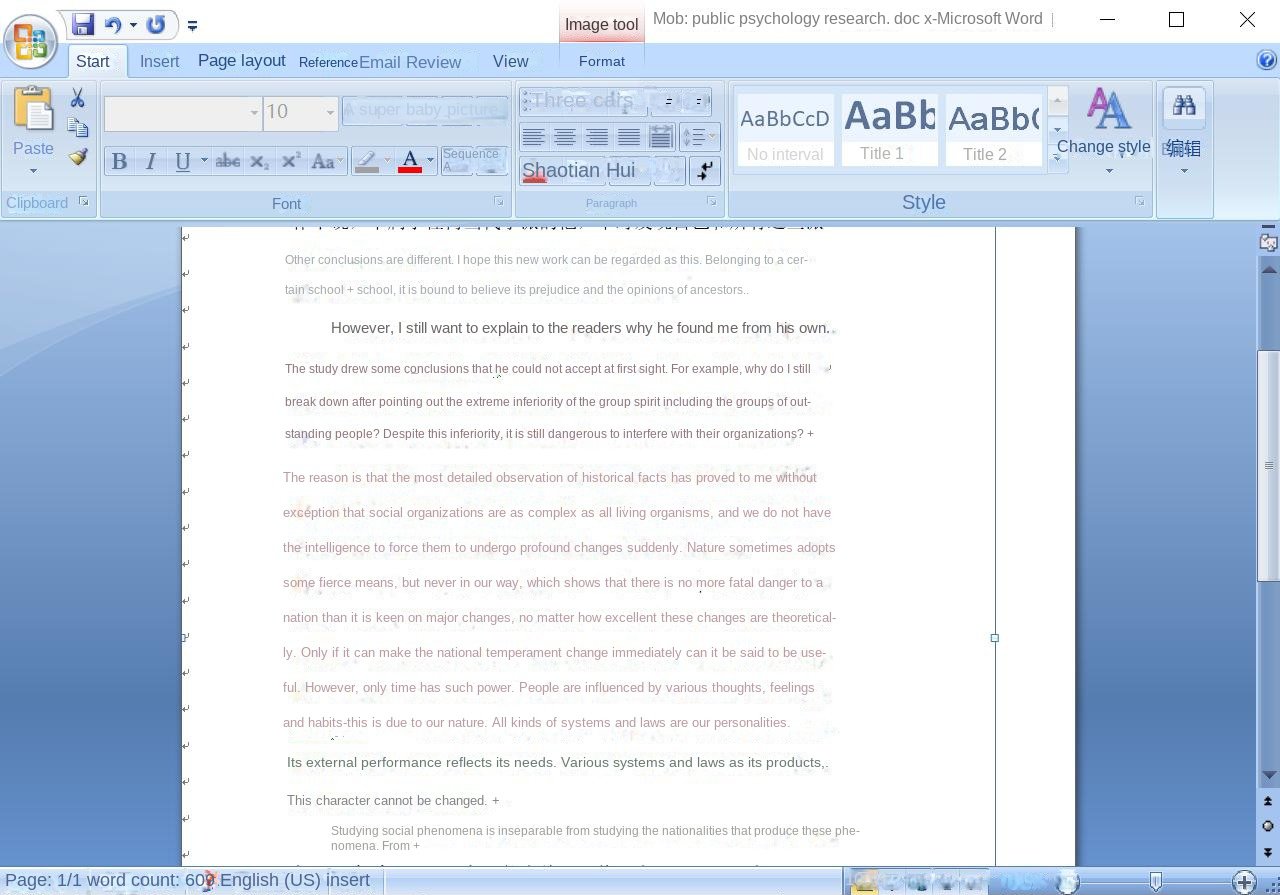Apply superscript formatting
1280x895 pixels.
click(289, 160)
